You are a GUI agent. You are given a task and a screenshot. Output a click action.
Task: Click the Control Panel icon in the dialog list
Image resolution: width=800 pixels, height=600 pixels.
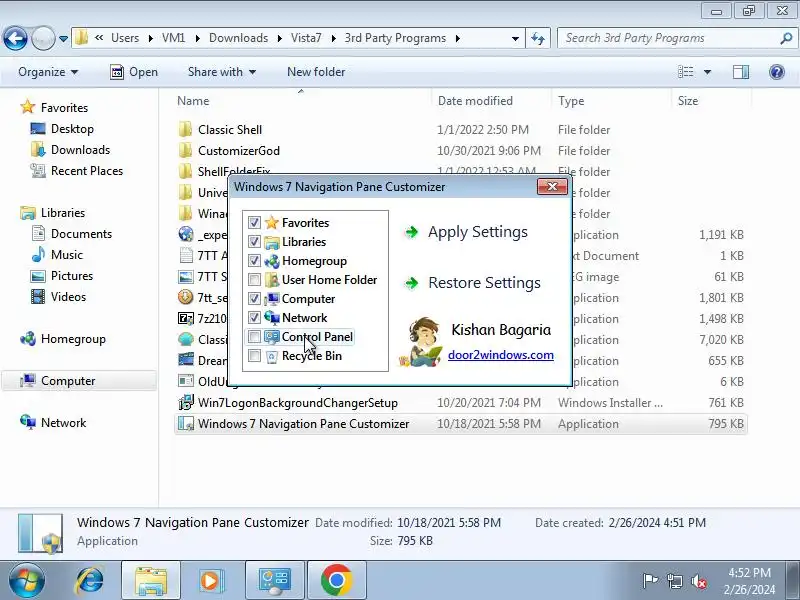[272, 337]
